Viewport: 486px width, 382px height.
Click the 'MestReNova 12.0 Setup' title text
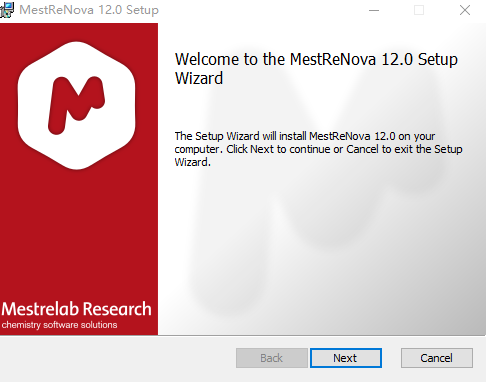tap(89, 10)
